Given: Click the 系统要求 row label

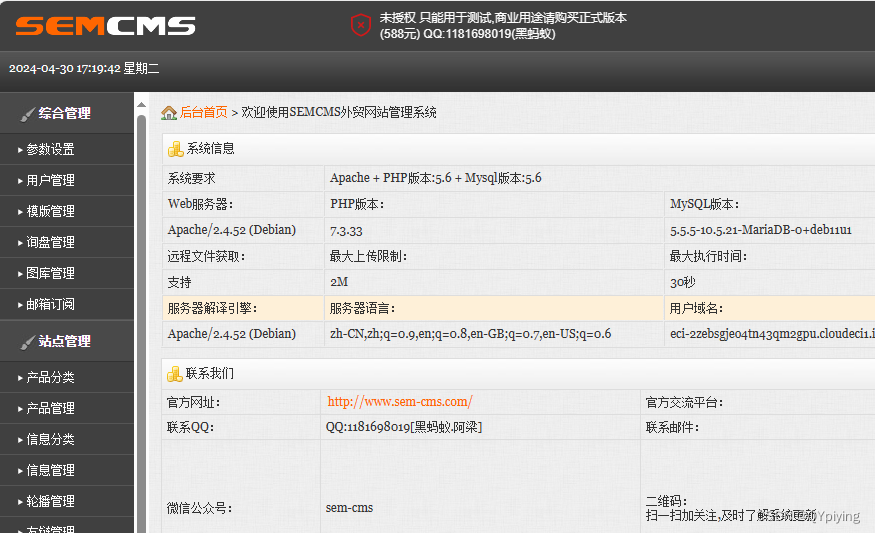Looking at the screenshot, I should click(x=191, y=179).
